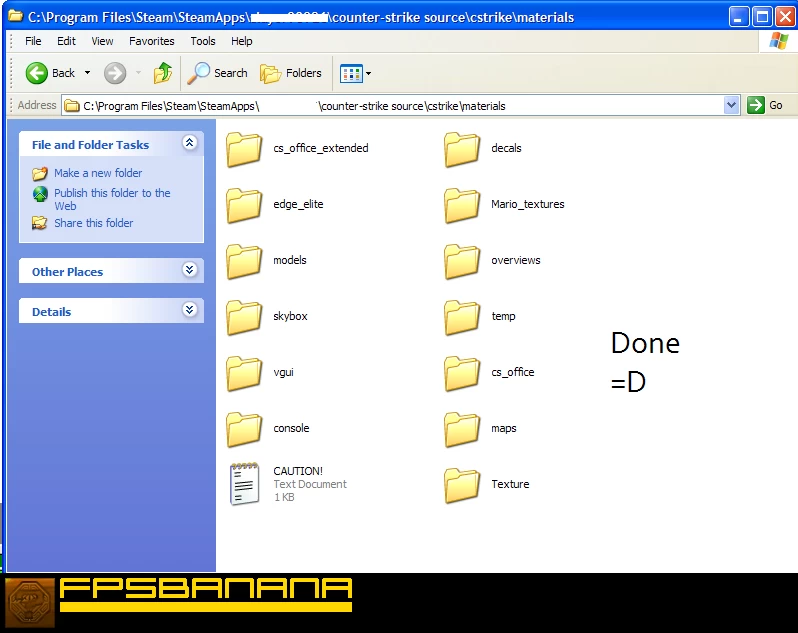Open the Mario_textures folder

[x=462, y=205]
